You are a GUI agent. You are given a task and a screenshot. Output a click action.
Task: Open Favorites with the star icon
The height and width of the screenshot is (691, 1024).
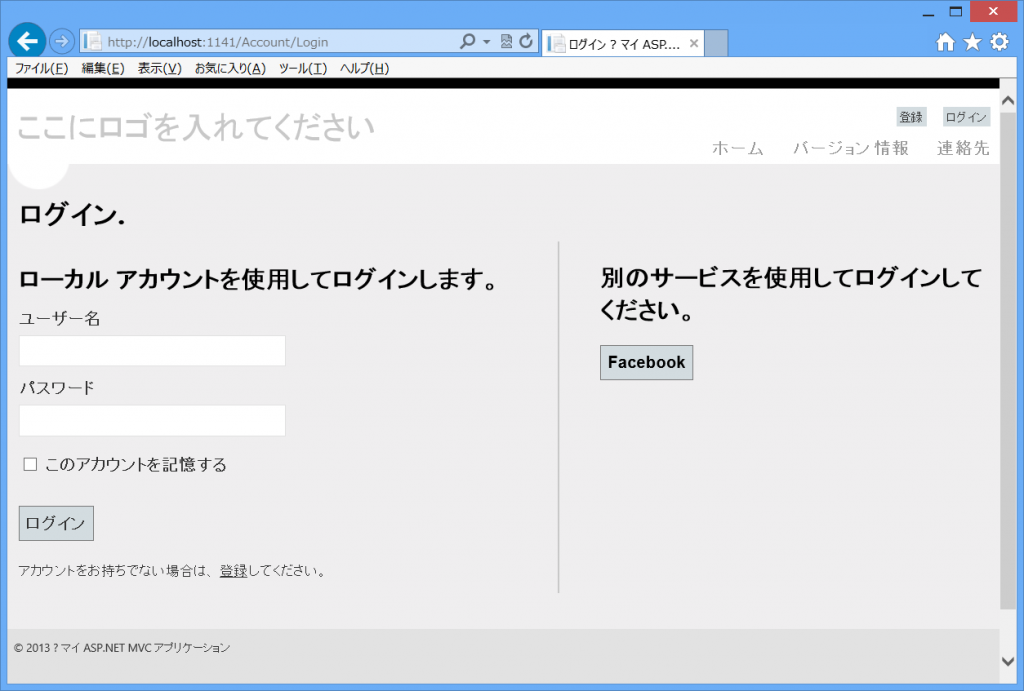pos(971,42)
